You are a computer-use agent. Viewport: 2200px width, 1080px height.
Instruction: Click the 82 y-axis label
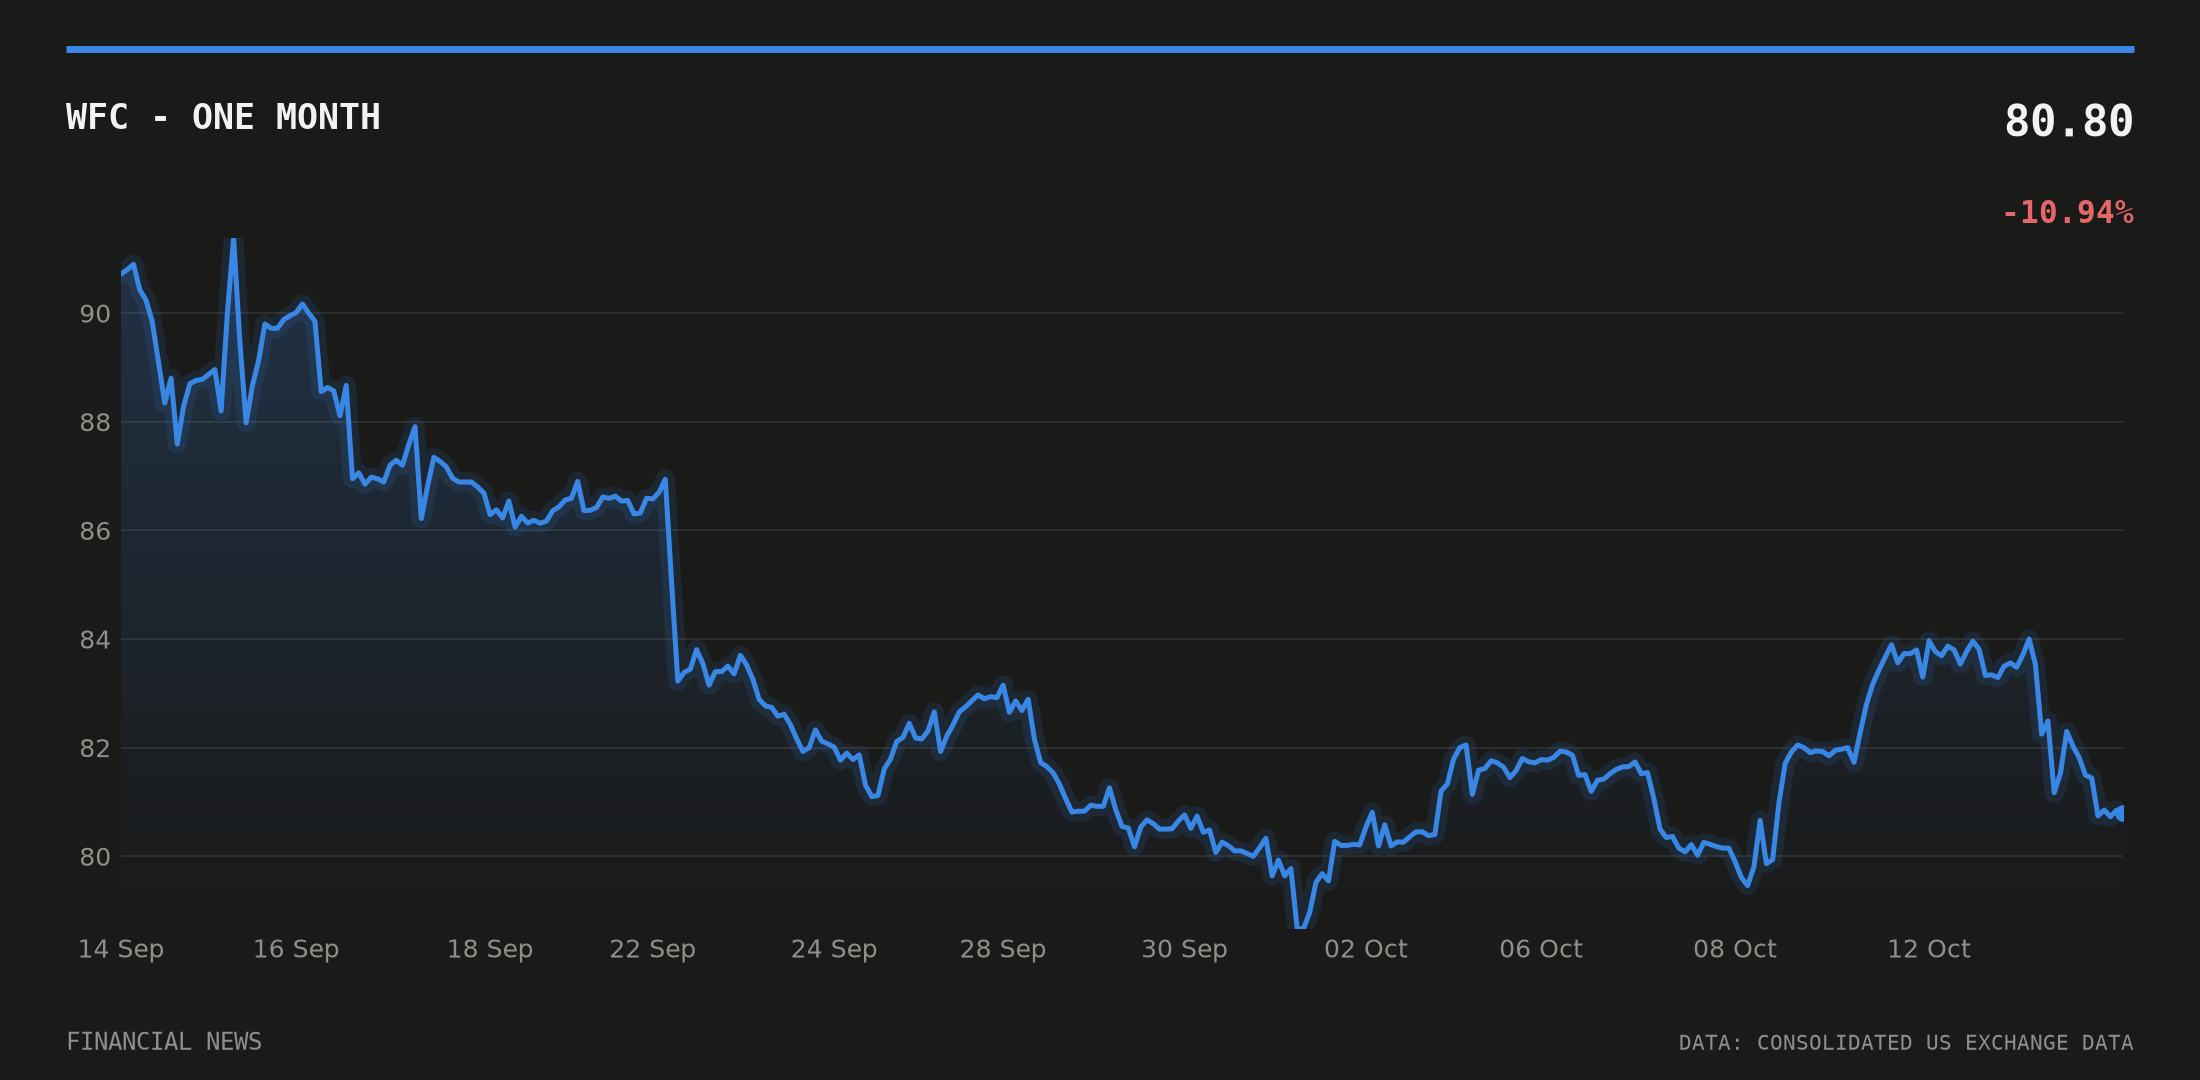[95, 748]
